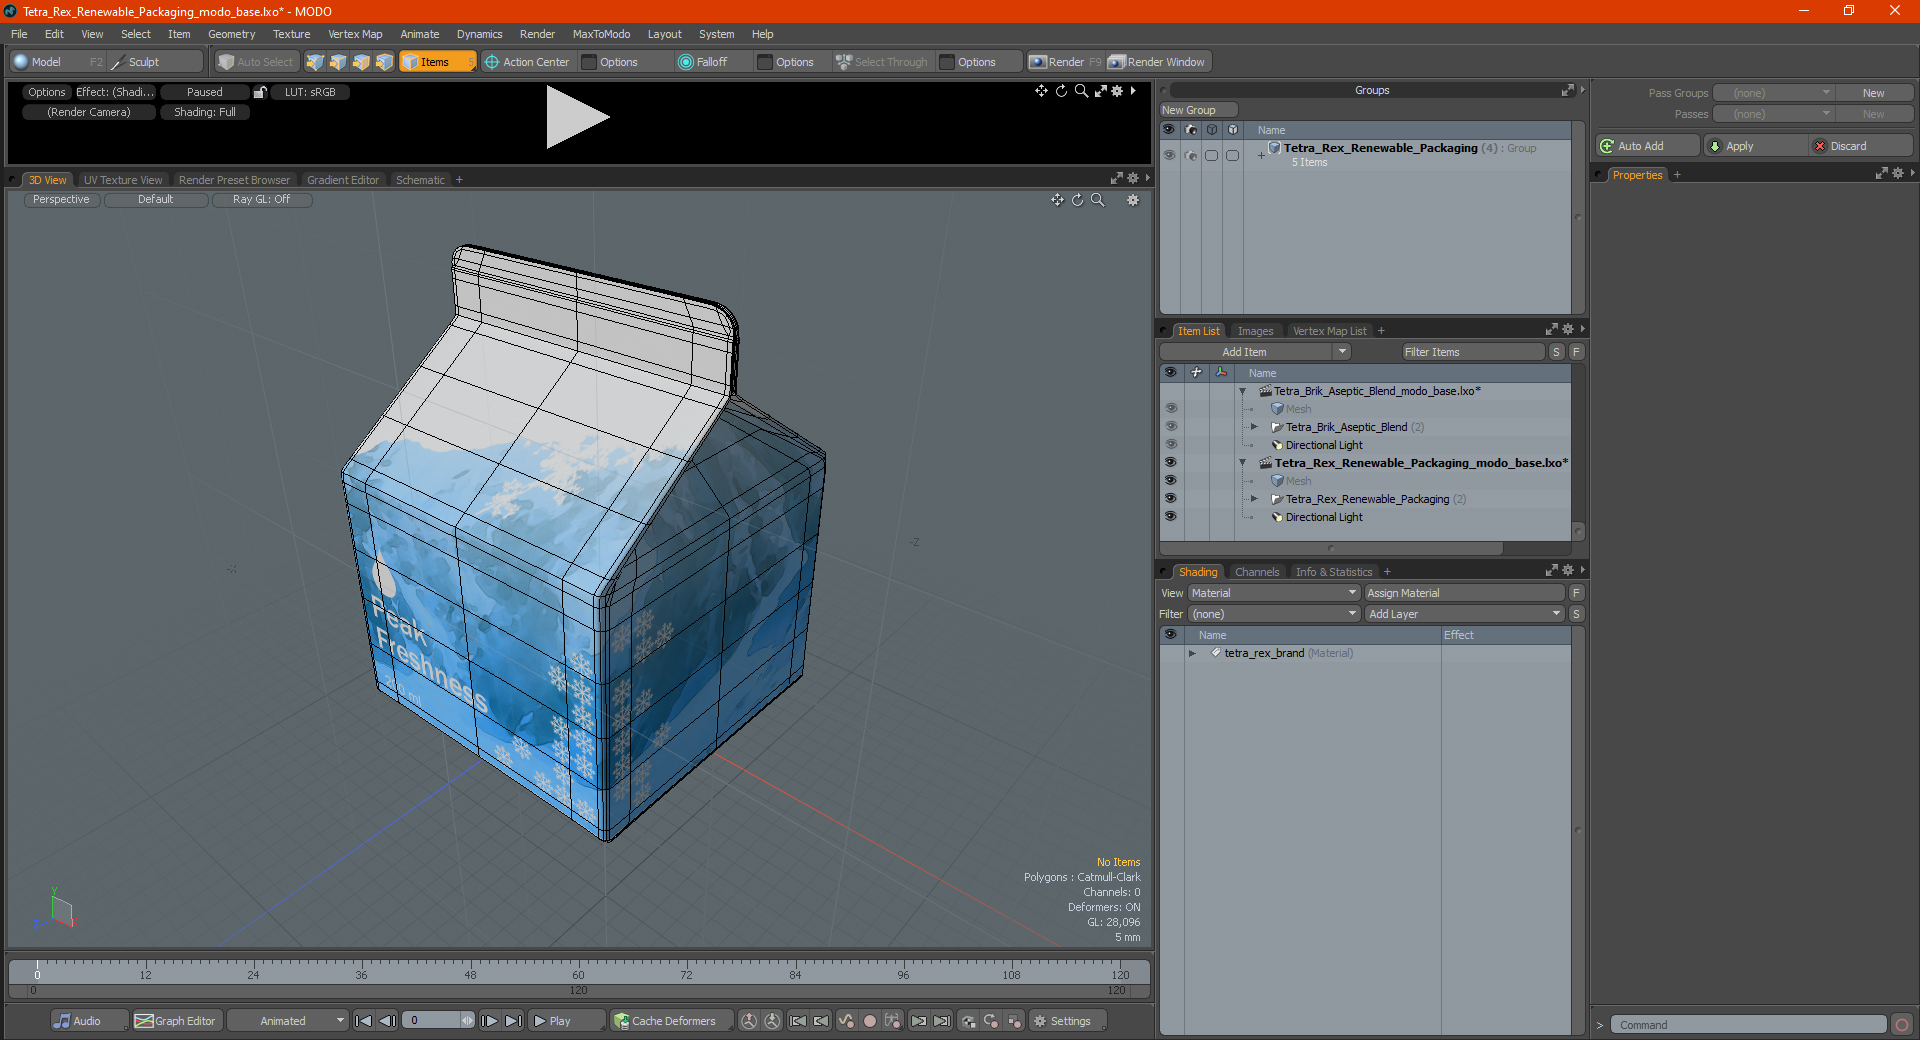The width and height of the screenshot is (1920, 1040).
Task: Open Render Window
Action: coord(1158,62)
